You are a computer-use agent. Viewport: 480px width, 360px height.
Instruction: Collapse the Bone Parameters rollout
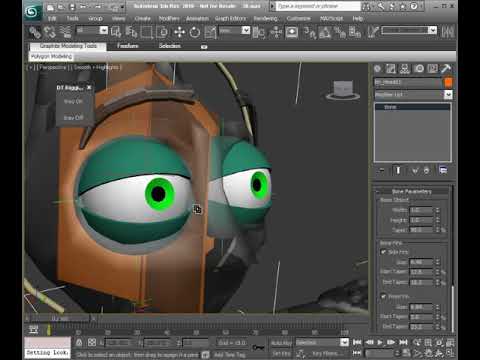[x=412, y=192]
